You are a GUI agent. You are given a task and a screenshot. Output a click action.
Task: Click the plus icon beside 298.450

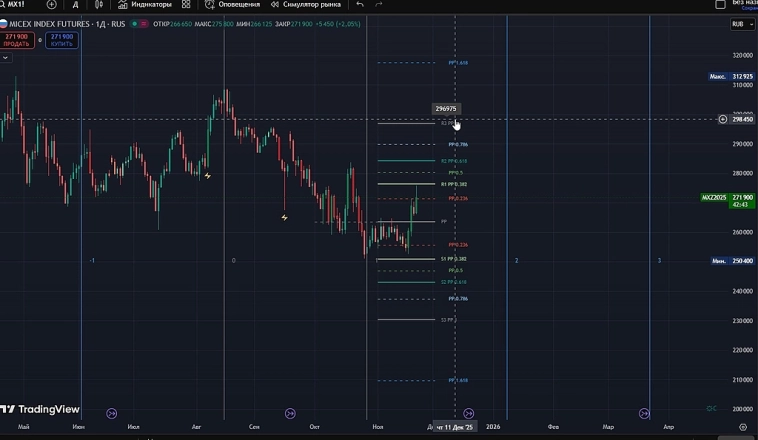723,119
